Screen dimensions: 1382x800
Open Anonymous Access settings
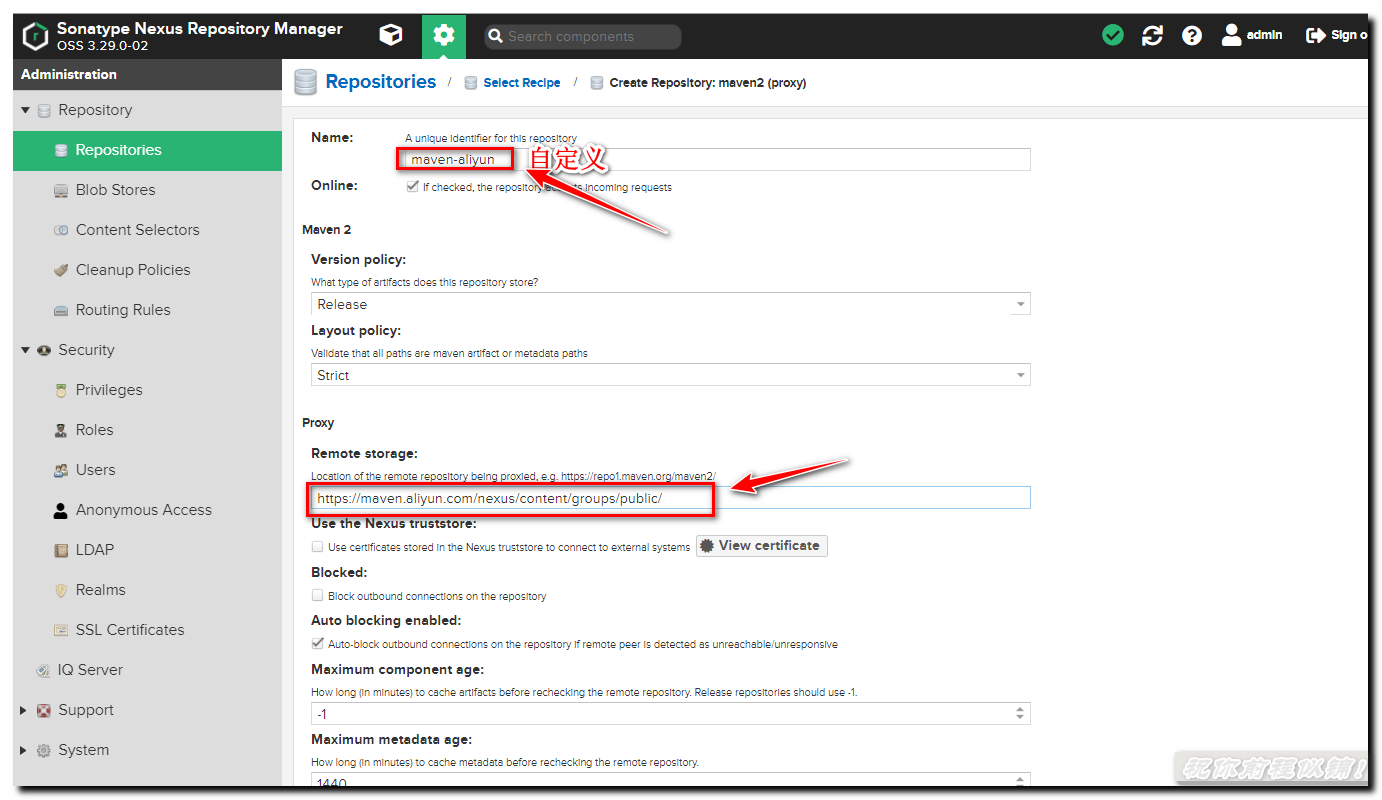[147, 510]
